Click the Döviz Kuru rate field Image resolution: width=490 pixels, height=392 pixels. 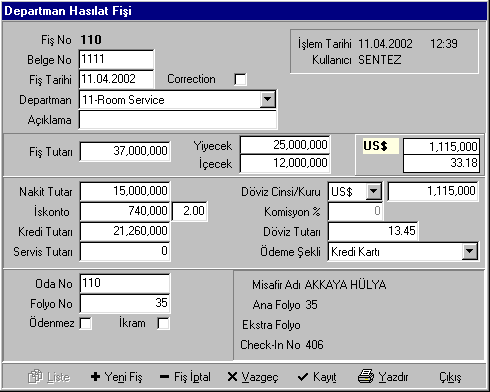(433, 191)
